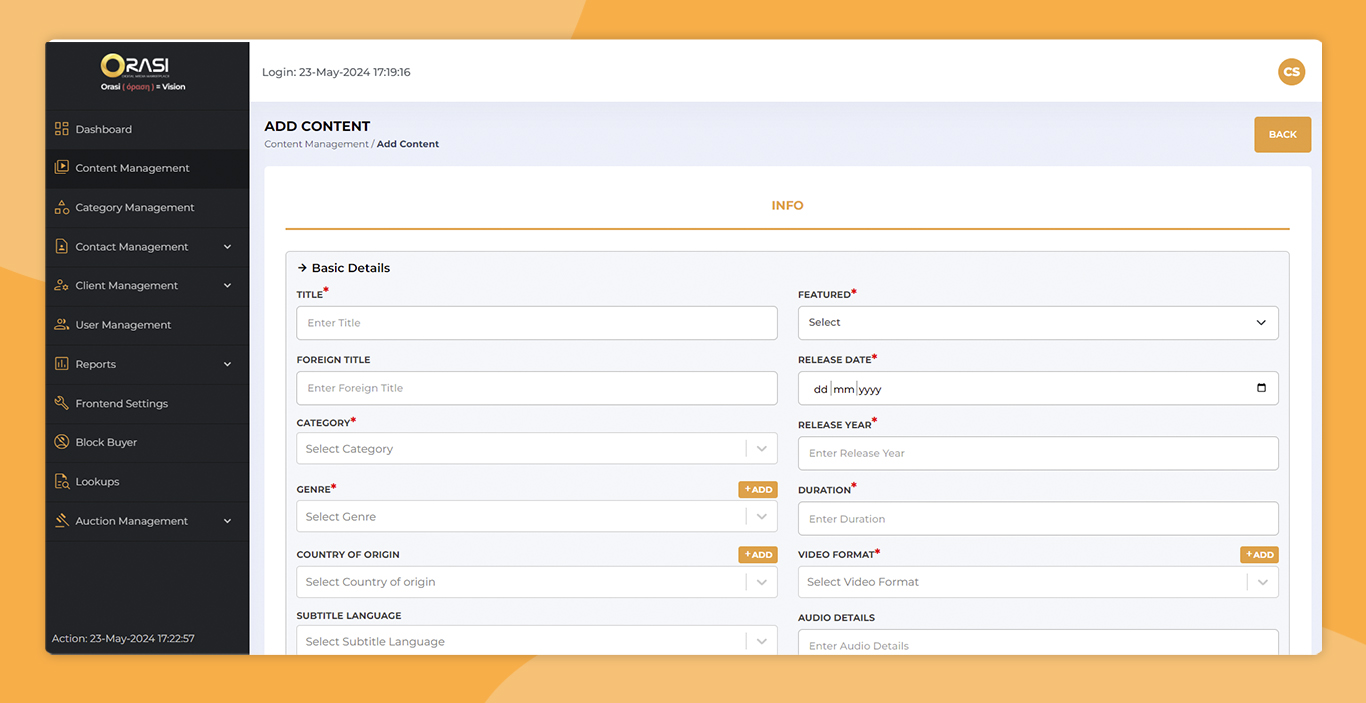Open Frontend Settings menu item
This screenshot has width=1366, height=703.
click(147, 403)
